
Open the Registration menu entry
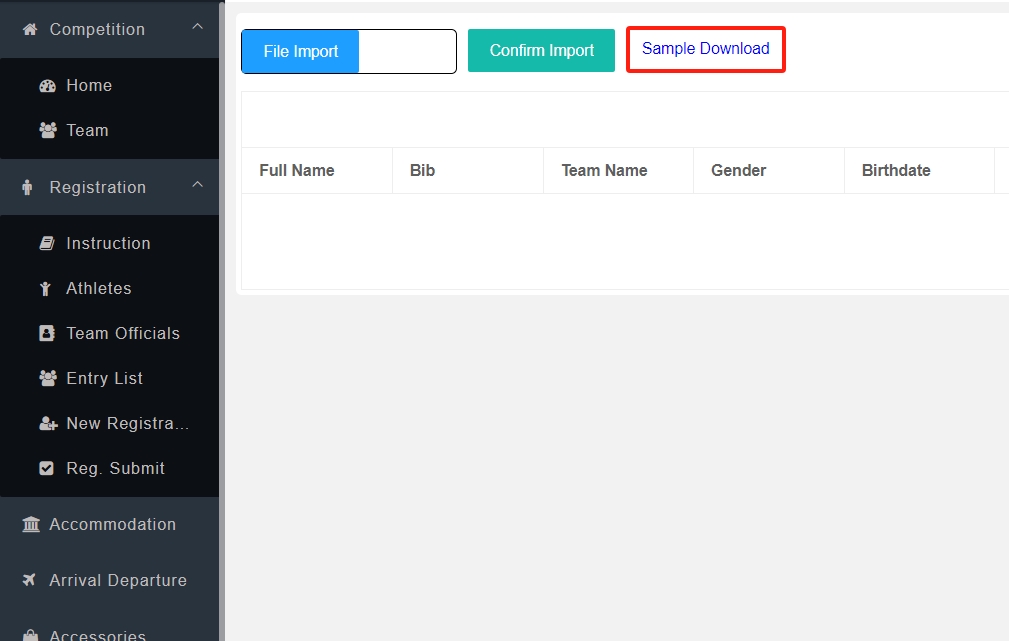pos(99,187)
